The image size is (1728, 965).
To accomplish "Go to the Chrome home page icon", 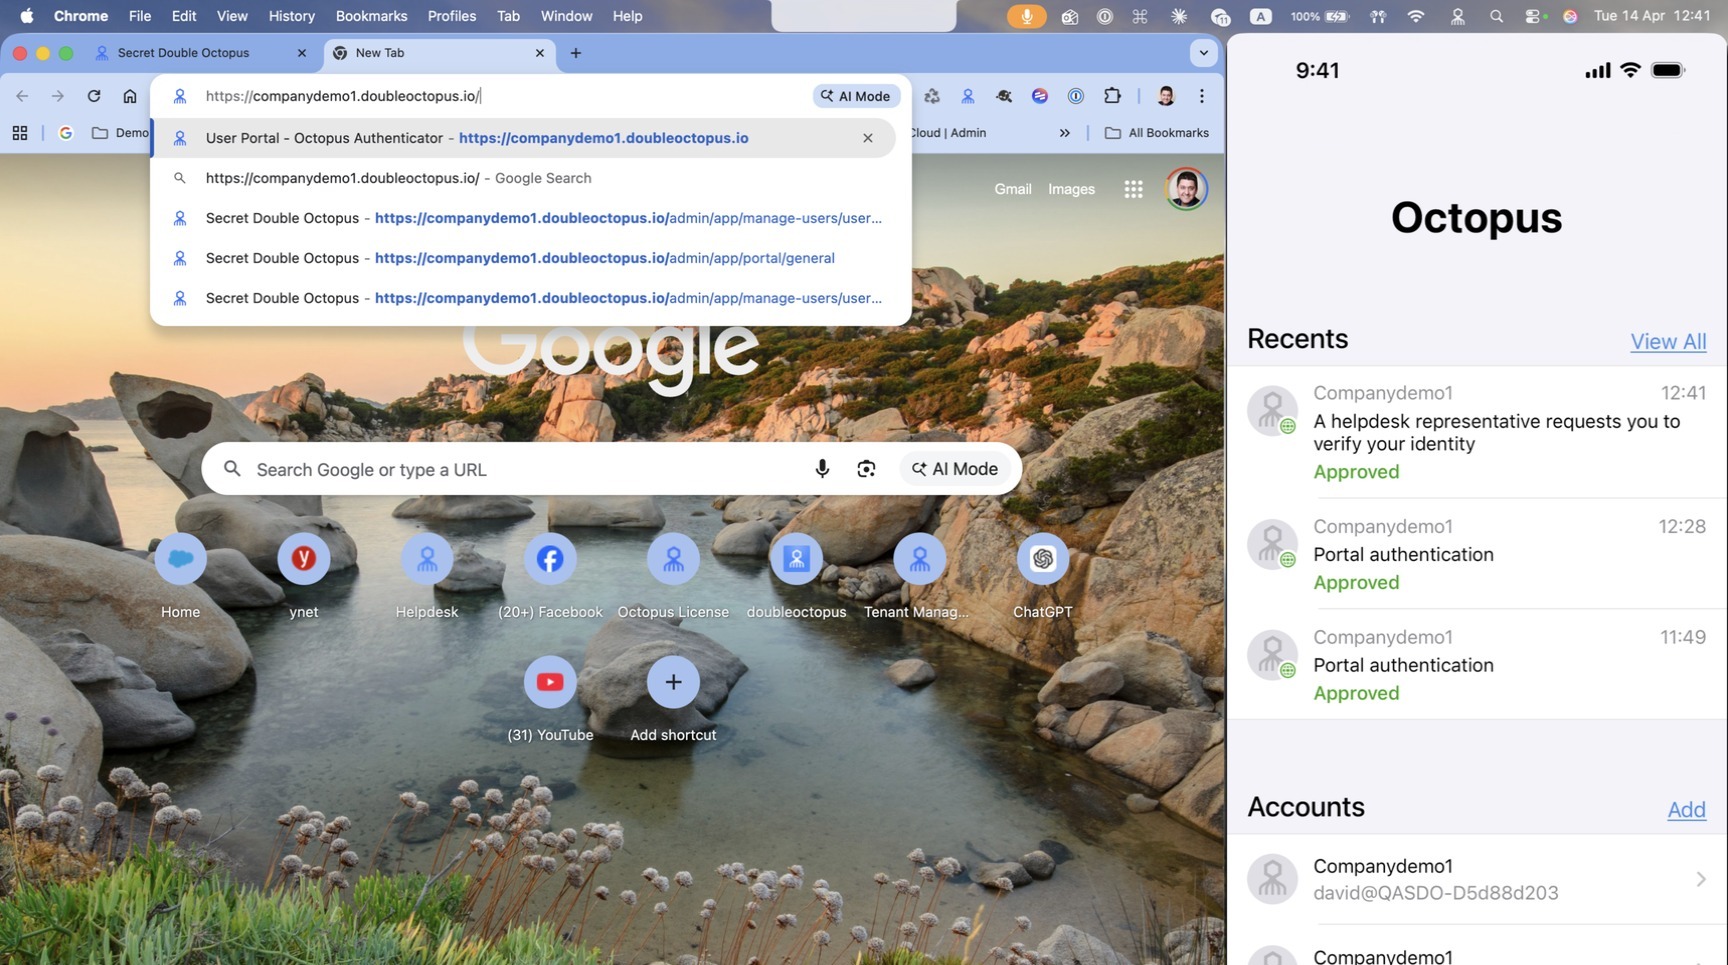I will pyautogui.click(x=130, y=96).
